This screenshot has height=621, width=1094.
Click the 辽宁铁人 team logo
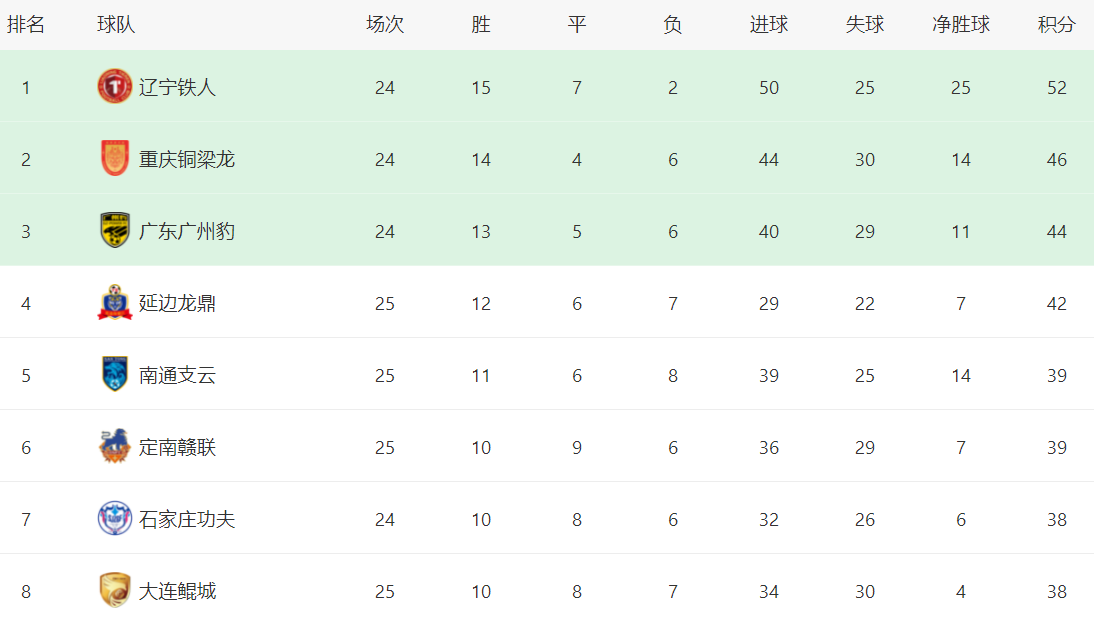(114, 87)
